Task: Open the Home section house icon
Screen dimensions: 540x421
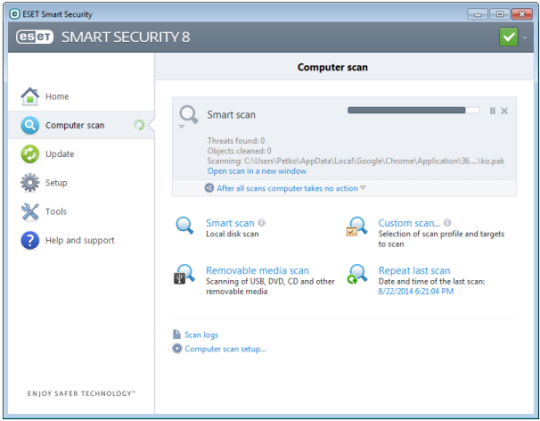Action: 30,96
